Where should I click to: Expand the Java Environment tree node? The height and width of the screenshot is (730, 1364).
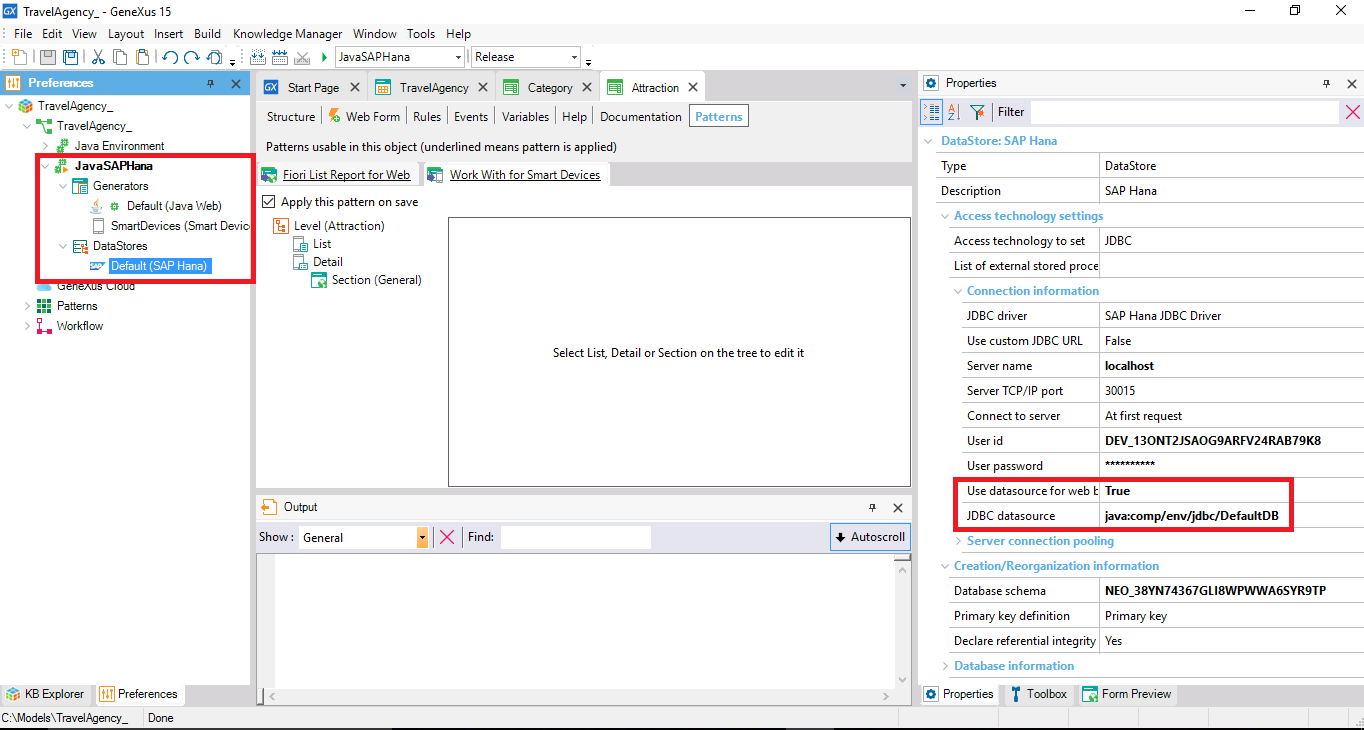coord(44,146)
